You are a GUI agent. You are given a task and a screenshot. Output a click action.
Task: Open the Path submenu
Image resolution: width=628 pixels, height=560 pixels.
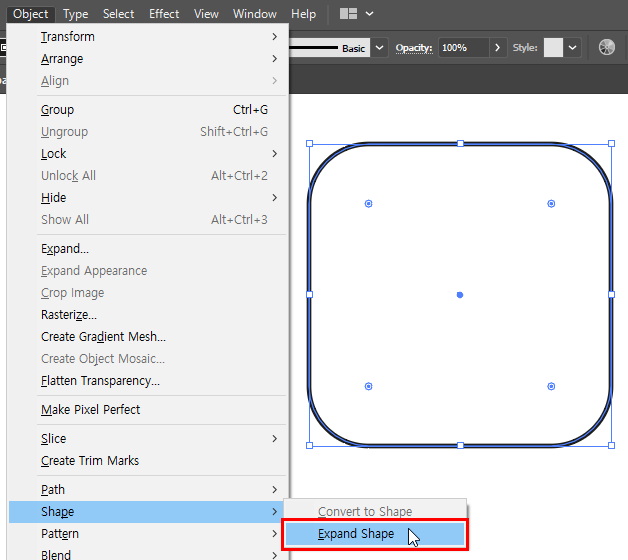(53, 490)
